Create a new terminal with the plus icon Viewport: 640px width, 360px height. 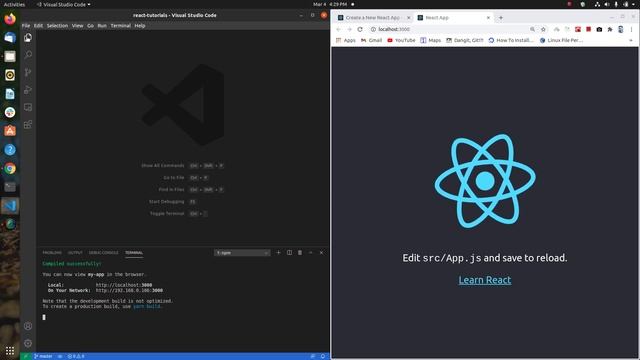(278, 253)
